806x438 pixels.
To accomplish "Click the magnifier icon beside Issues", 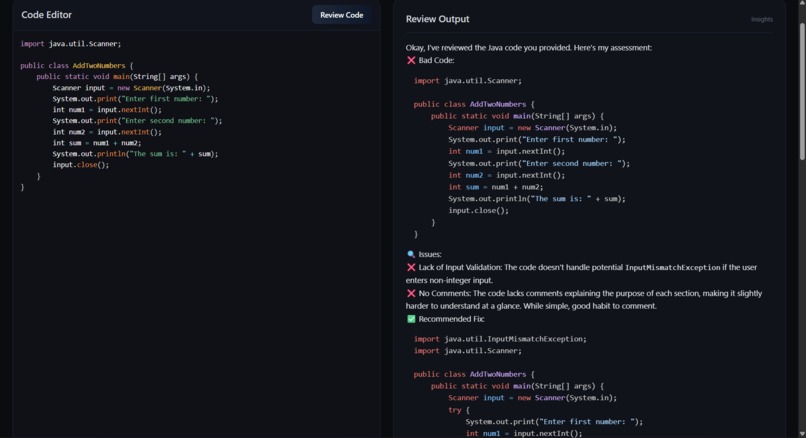I will pyautogui.click(x=411, y=254).
